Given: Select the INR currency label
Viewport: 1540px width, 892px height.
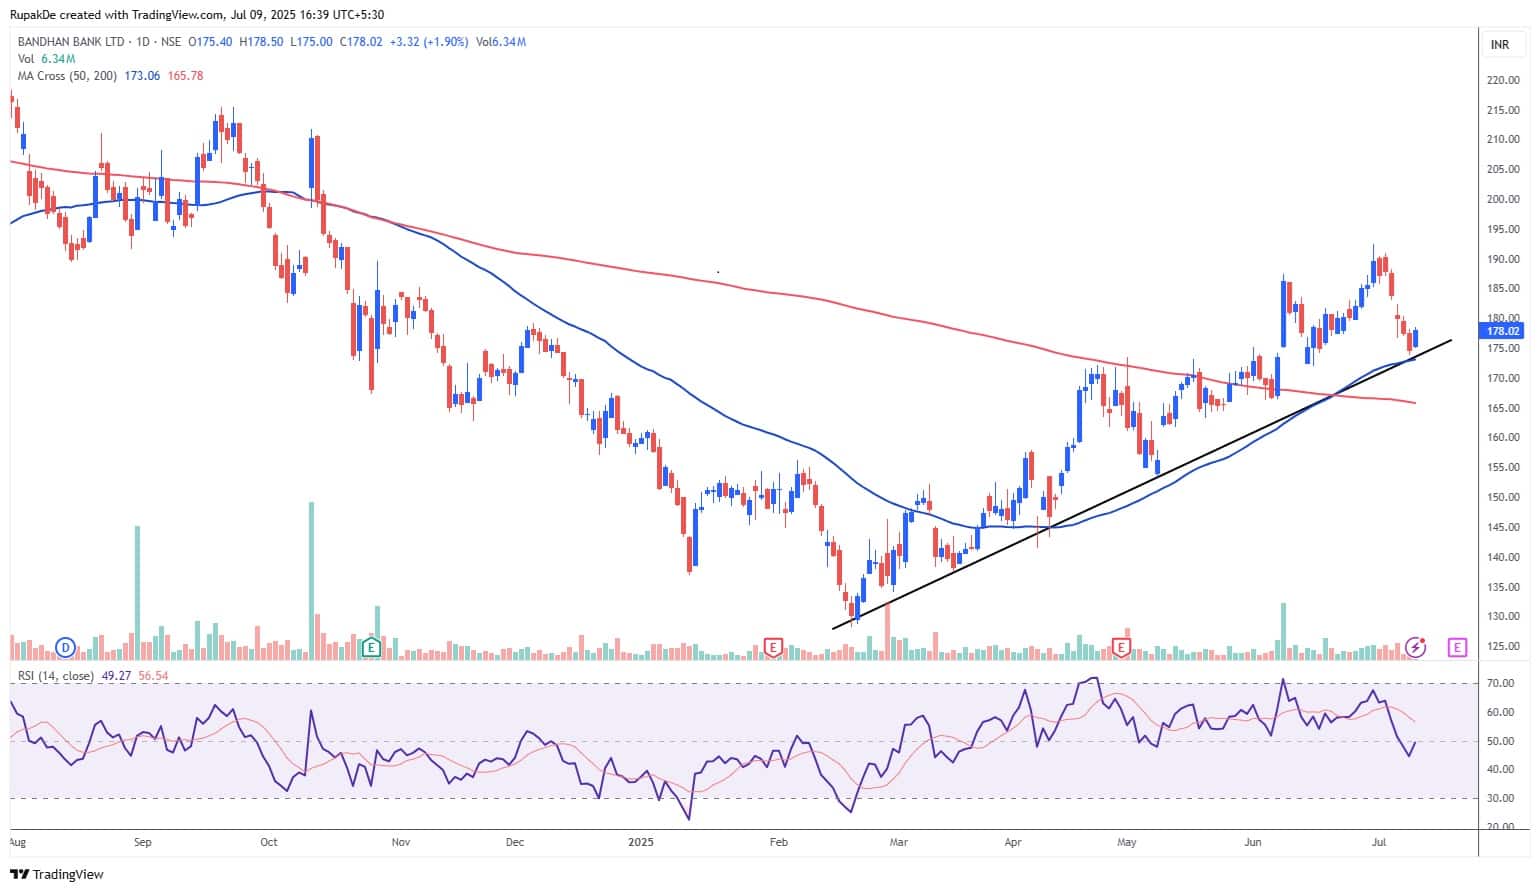Looking at the screenshot, I should pos(1500,45).
